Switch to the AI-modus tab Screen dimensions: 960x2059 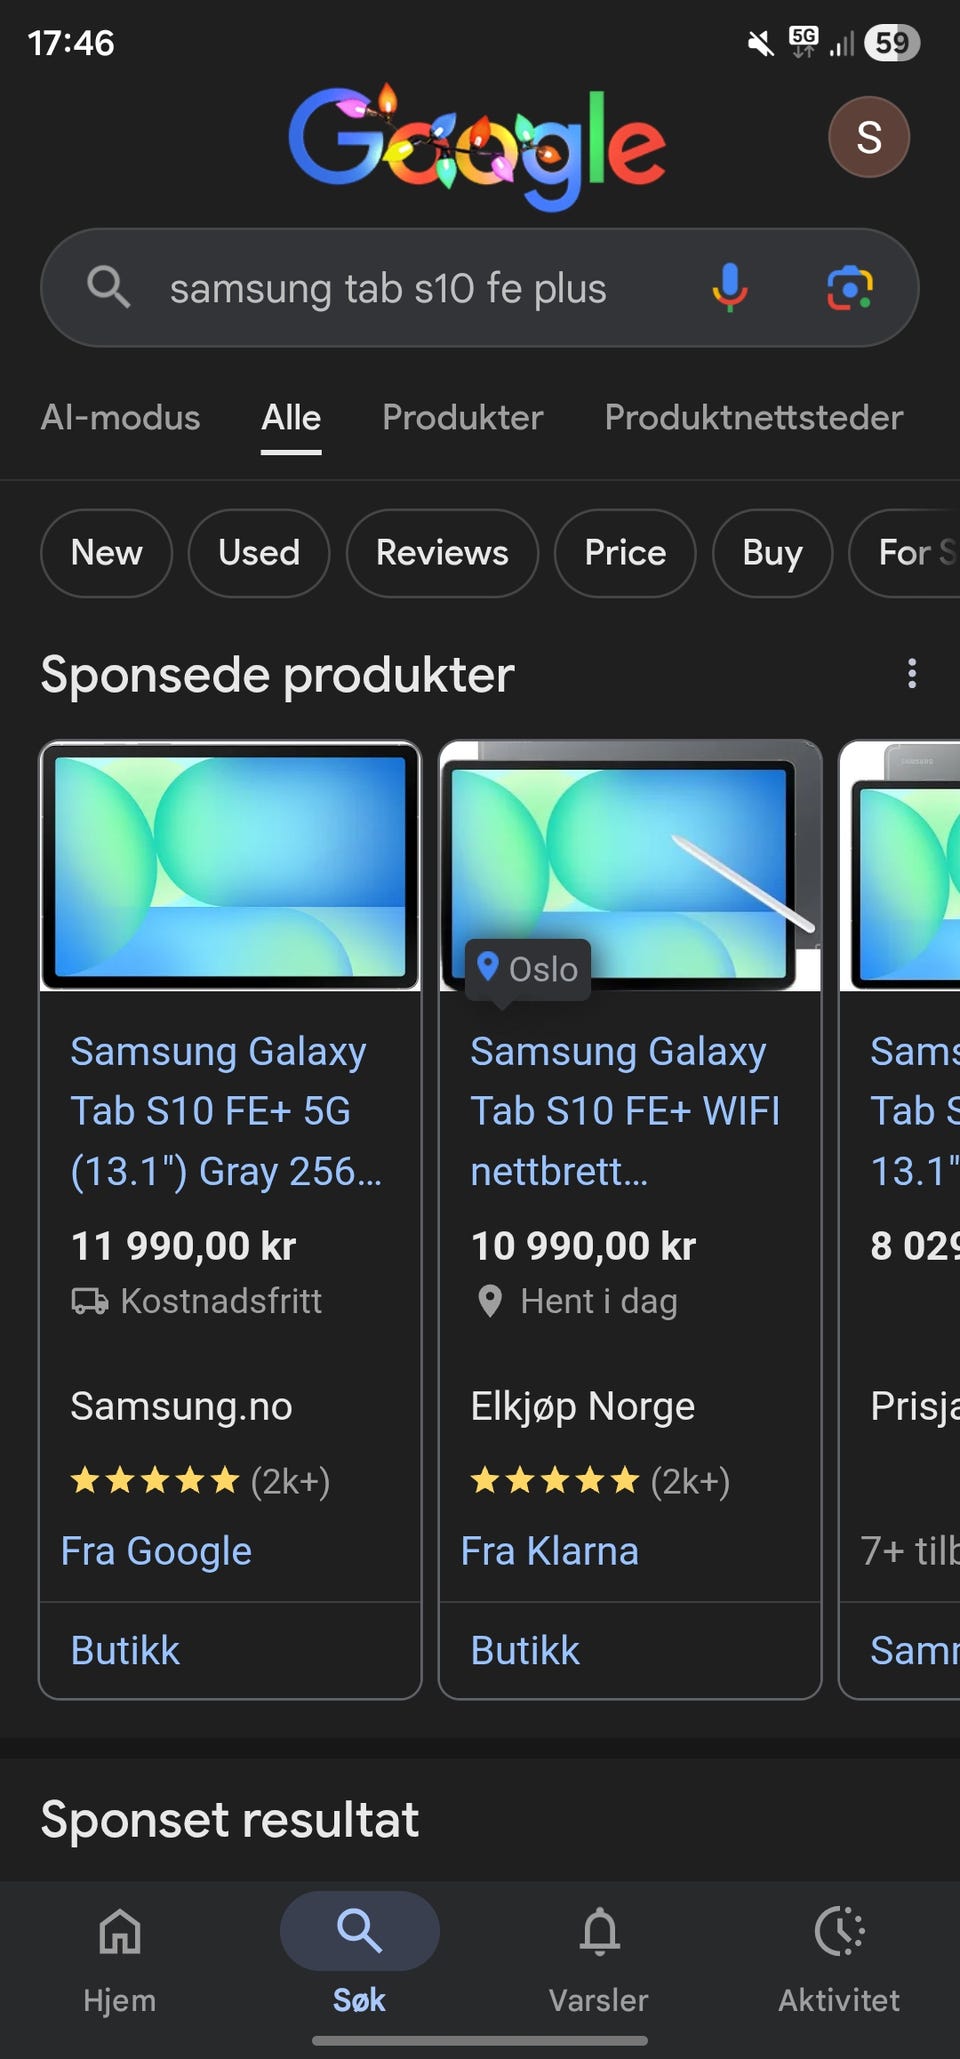120,417
